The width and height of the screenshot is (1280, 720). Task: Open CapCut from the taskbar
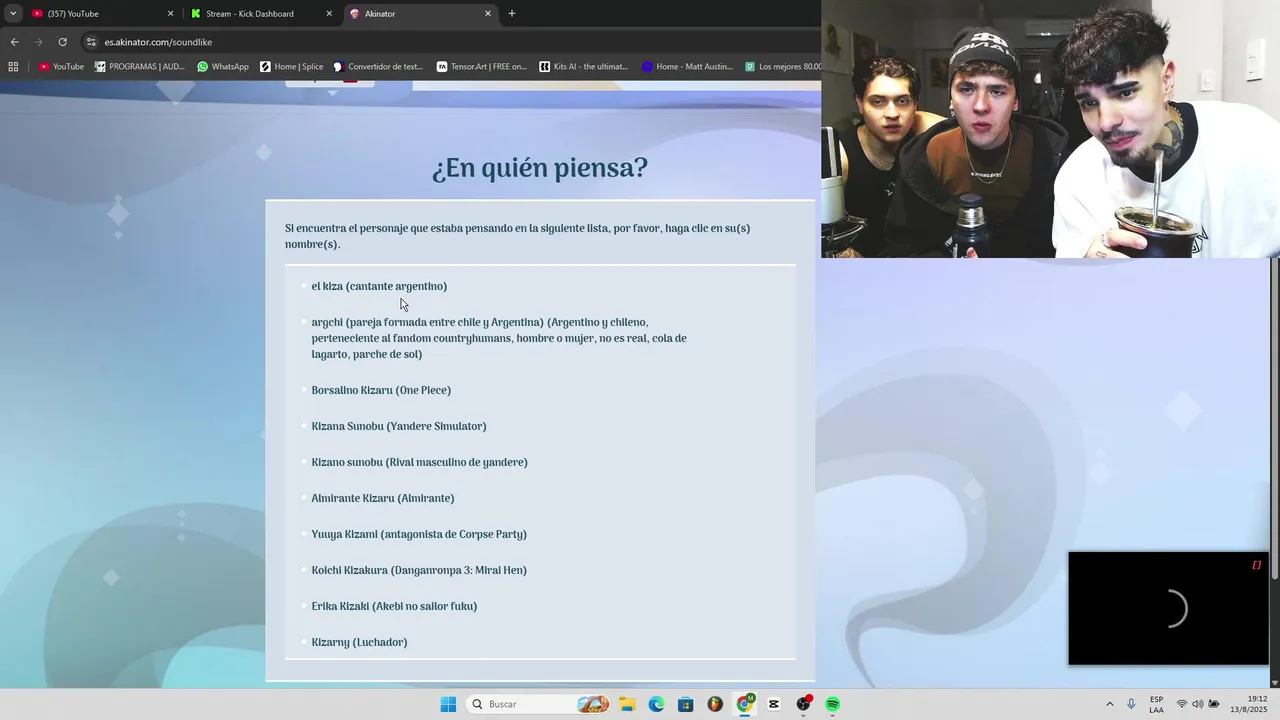[774, 704]
